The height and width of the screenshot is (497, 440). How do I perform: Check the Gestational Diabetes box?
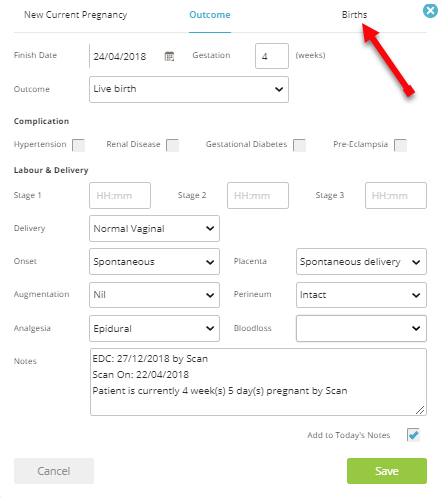tap(299, 145)
